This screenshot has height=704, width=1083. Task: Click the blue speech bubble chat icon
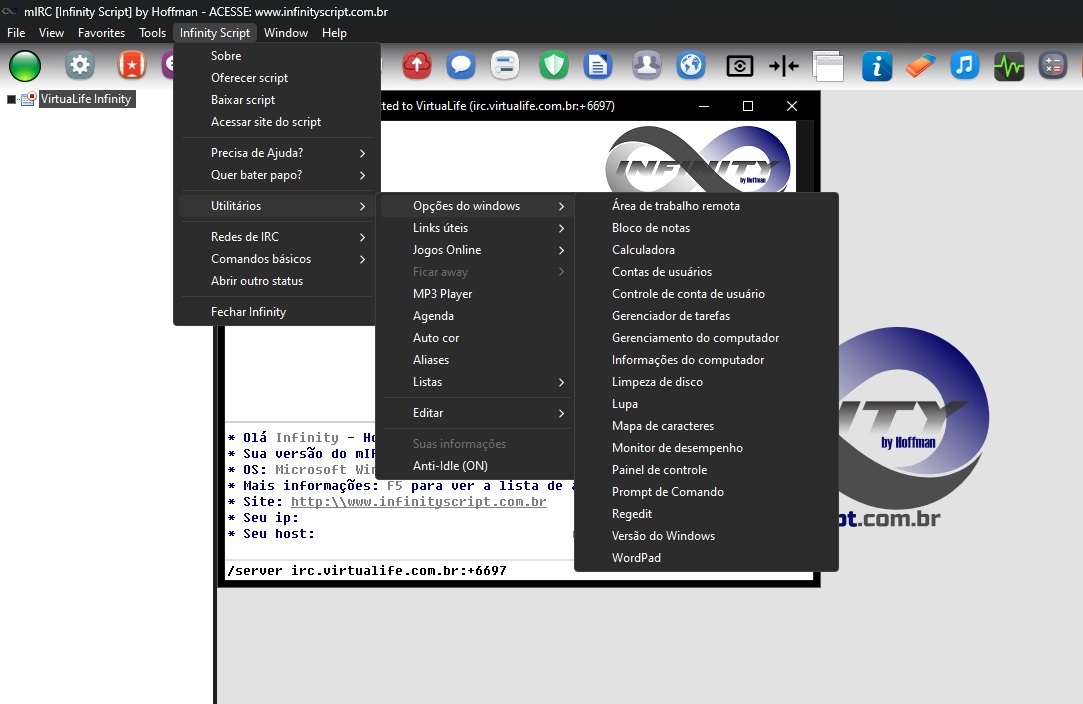460,66
